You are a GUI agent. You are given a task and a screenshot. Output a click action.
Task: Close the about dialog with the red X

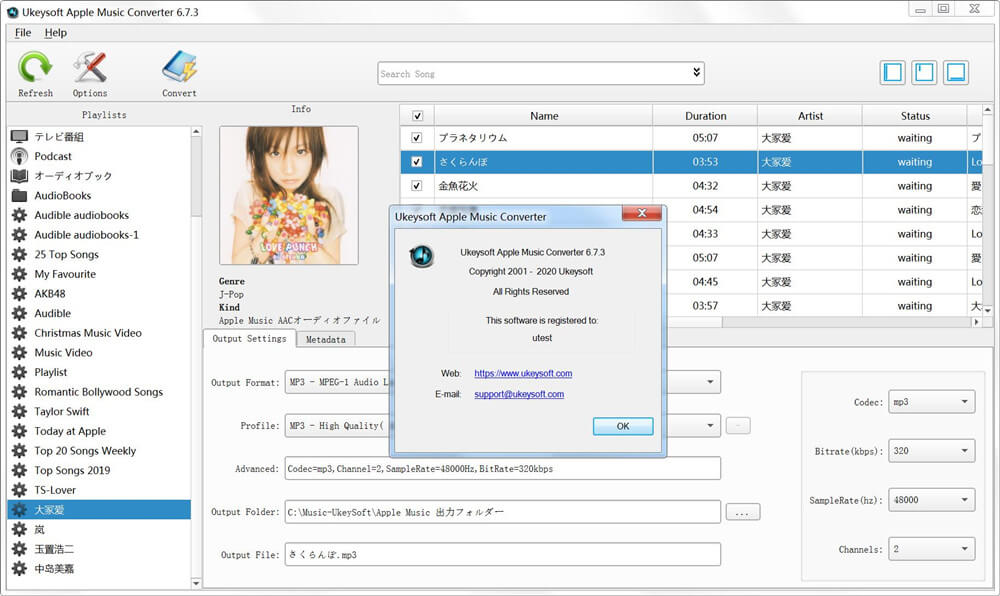[x=642, y=213]
